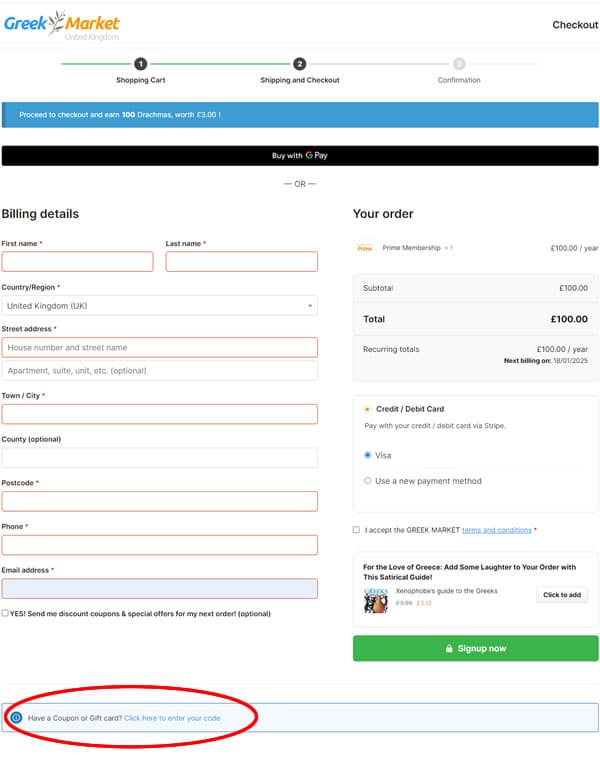Image resolution: width=600 pixels, height=774 pixels.
Task: Click the 'Click to add' book button
Action: (x=562, y=595)
